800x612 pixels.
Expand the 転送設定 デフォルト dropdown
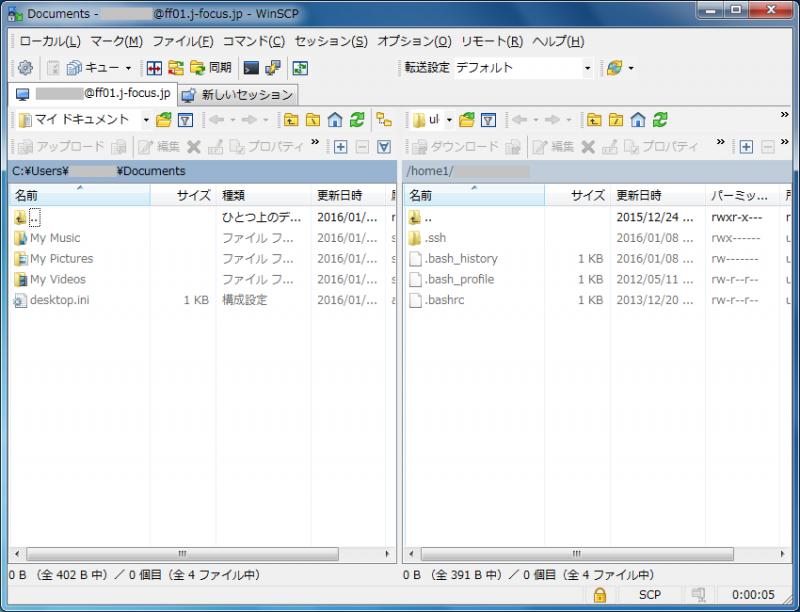(587, 68)
